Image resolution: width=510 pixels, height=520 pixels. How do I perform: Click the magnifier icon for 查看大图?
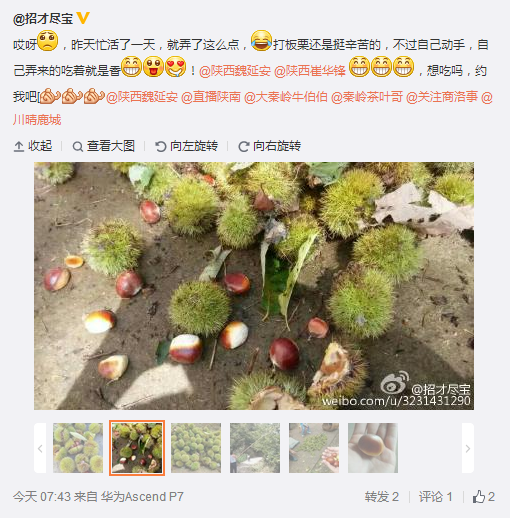click(x=77, y=146)
